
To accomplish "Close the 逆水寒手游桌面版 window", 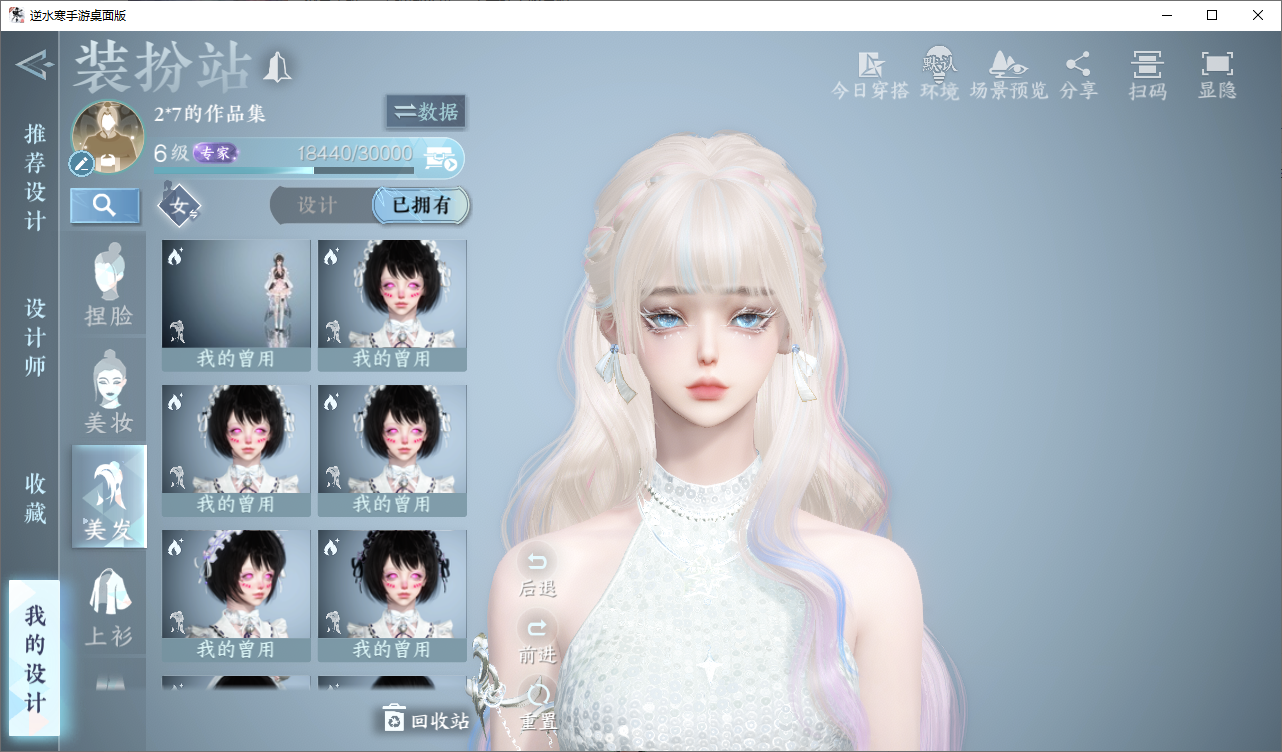I will point(1258,15).
